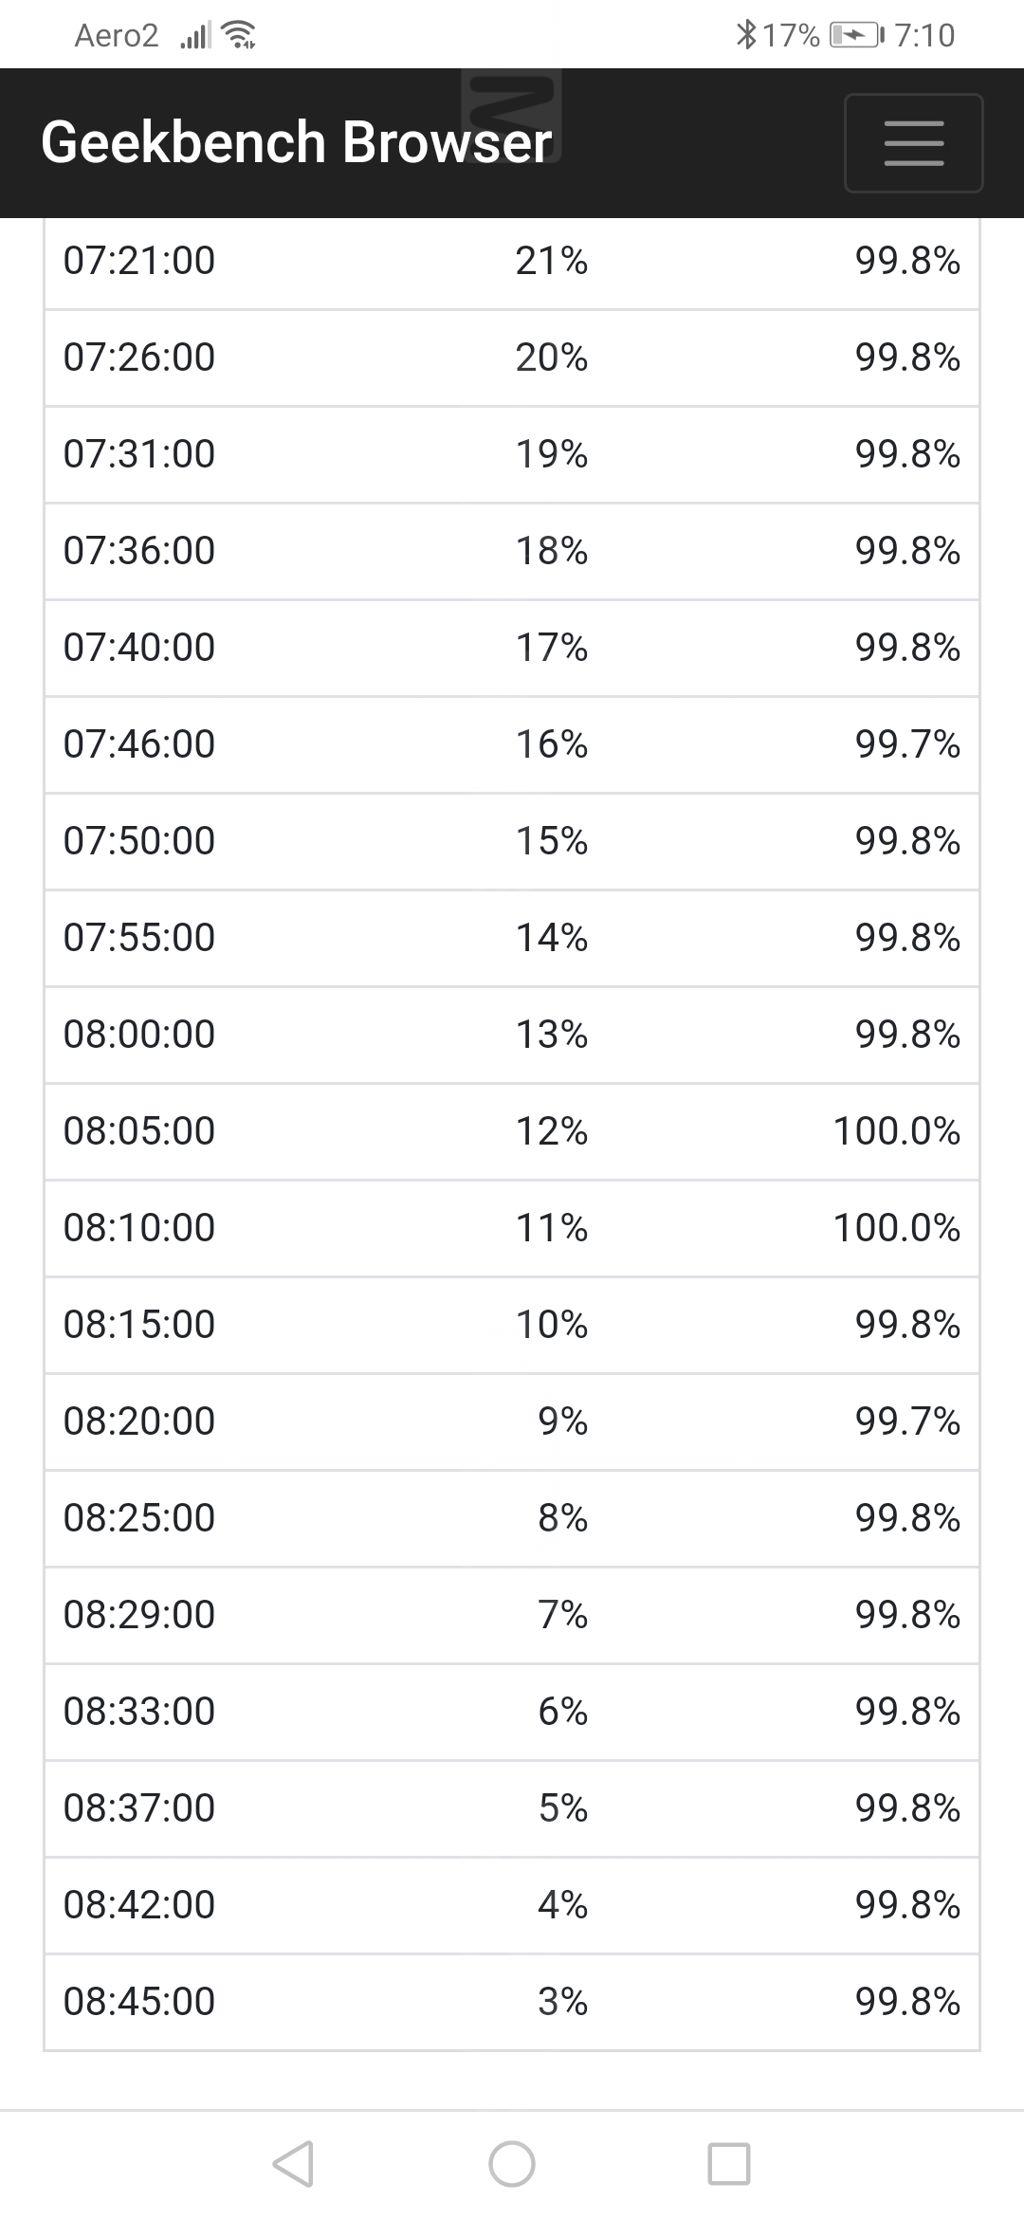Tap the Geekbench Browser title
The image size is (1024, 2219).
296,142
